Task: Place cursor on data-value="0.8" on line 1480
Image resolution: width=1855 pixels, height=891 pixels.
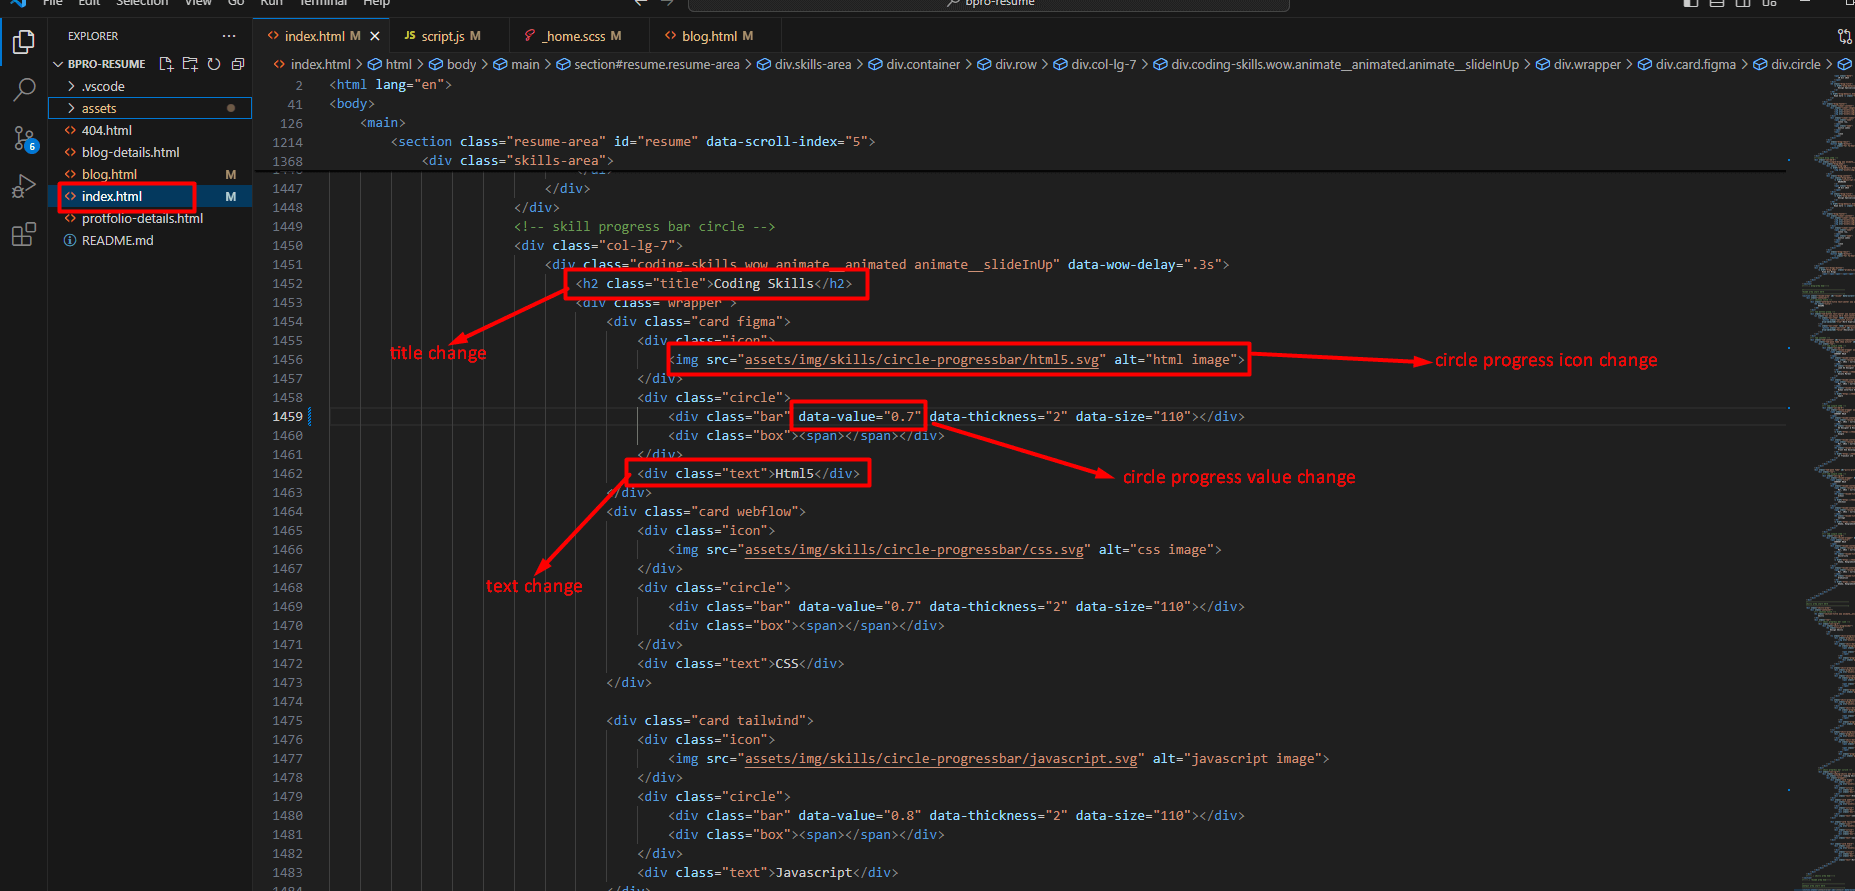Action: click(x=859, y=816)
